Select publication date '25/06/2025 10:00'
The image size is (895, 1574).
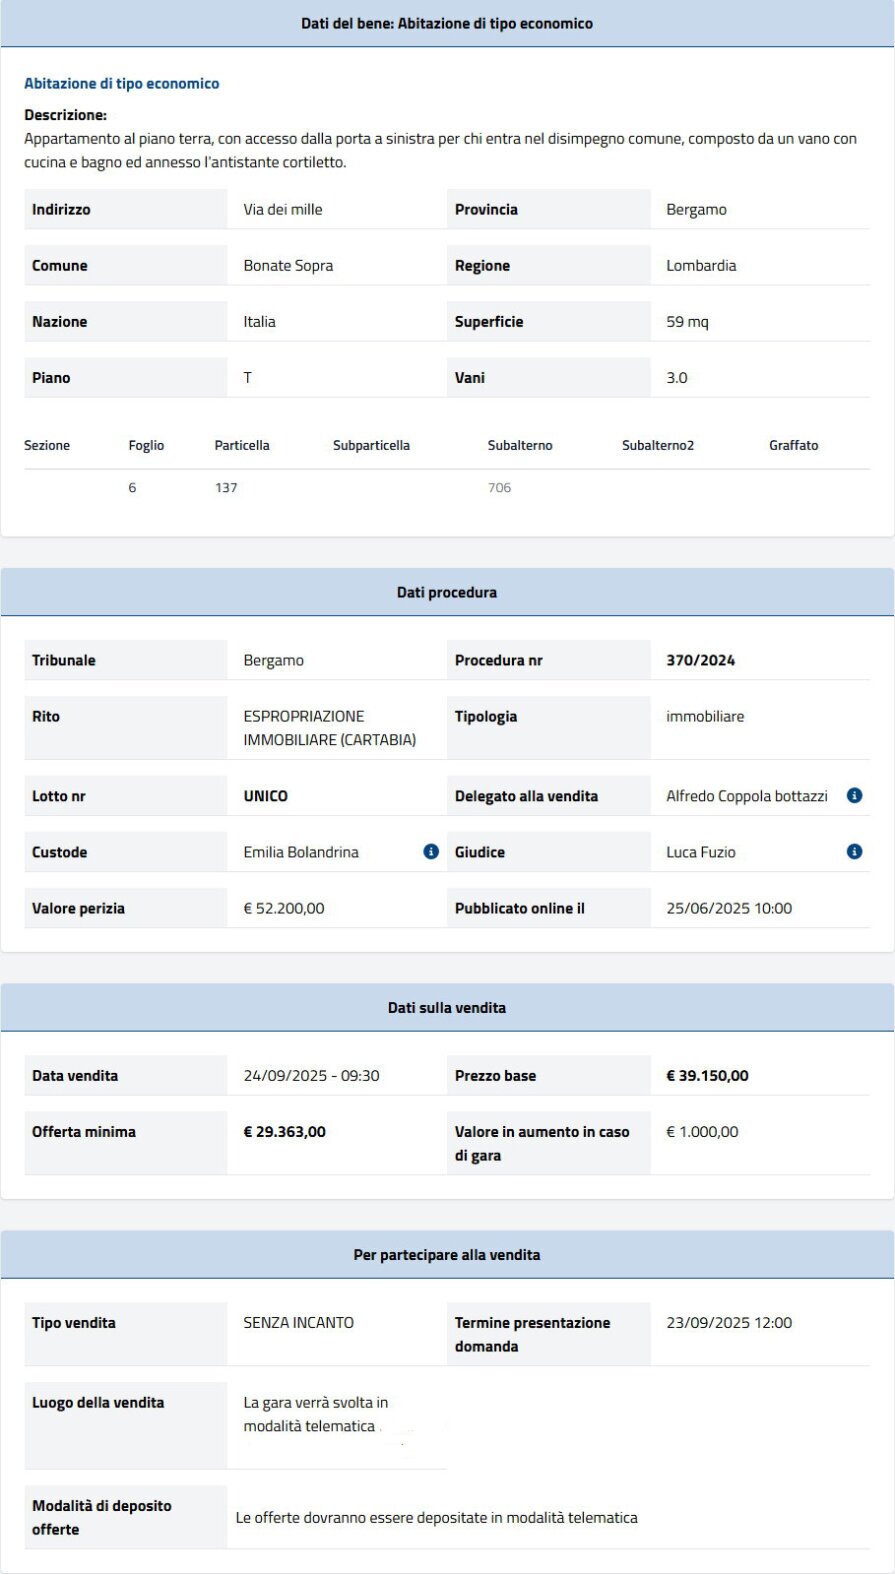pyautogui.click(x=729, y=909)
